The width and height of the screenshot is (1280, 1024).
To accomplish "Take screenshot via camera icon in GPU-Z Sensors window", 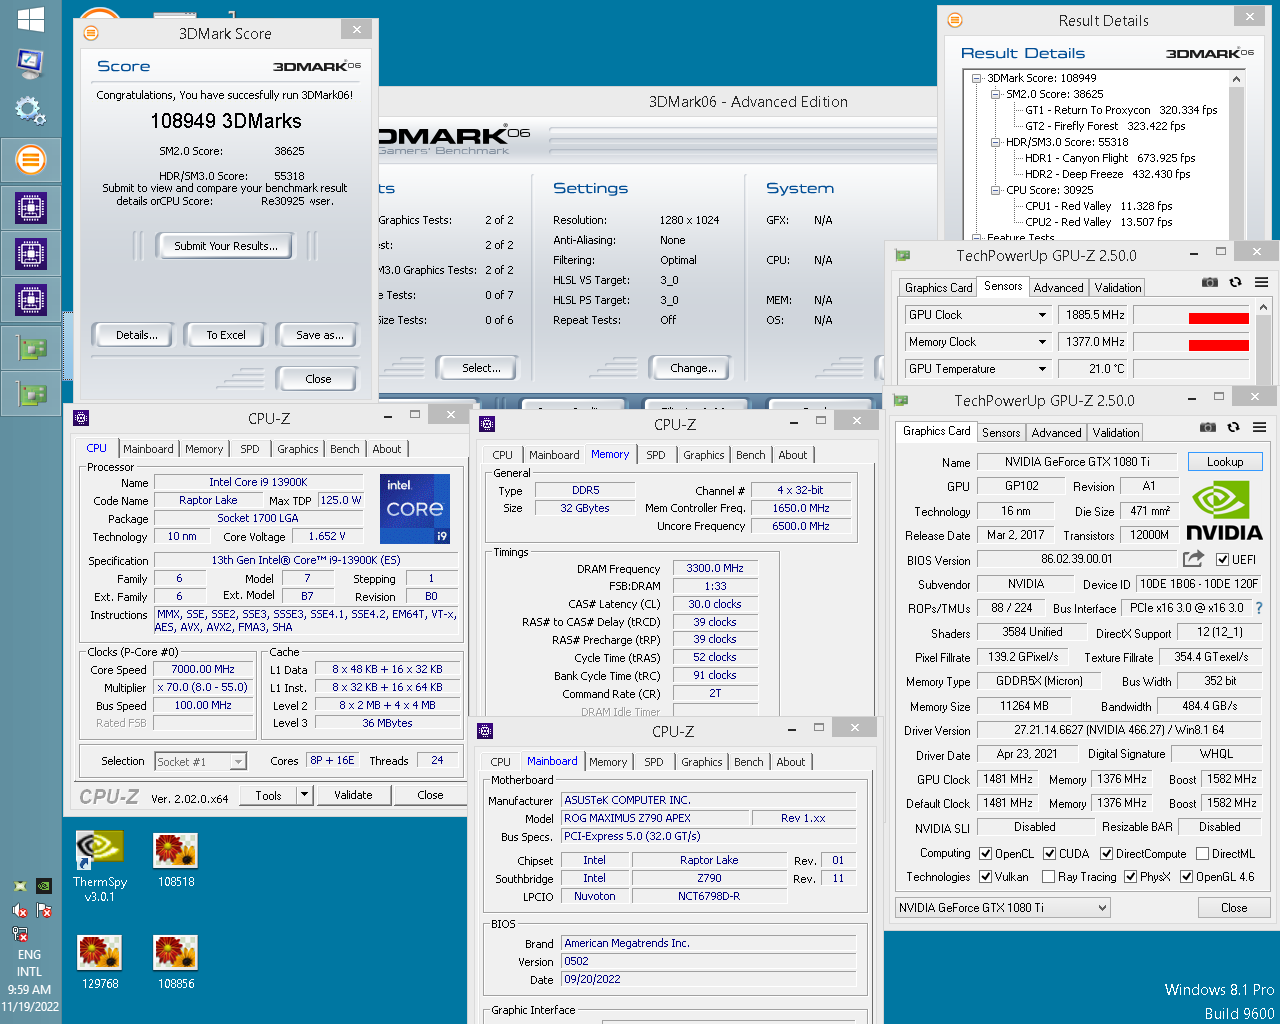I will [1210, 282].
